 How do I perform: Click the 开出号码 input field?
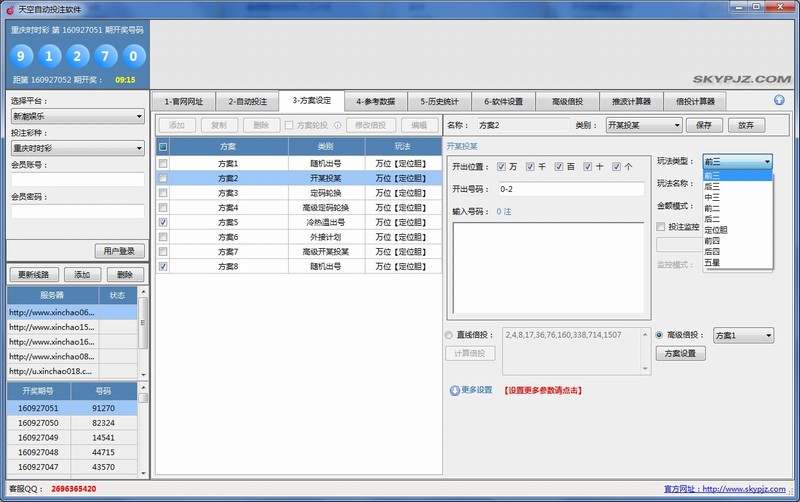pos(570,188)
